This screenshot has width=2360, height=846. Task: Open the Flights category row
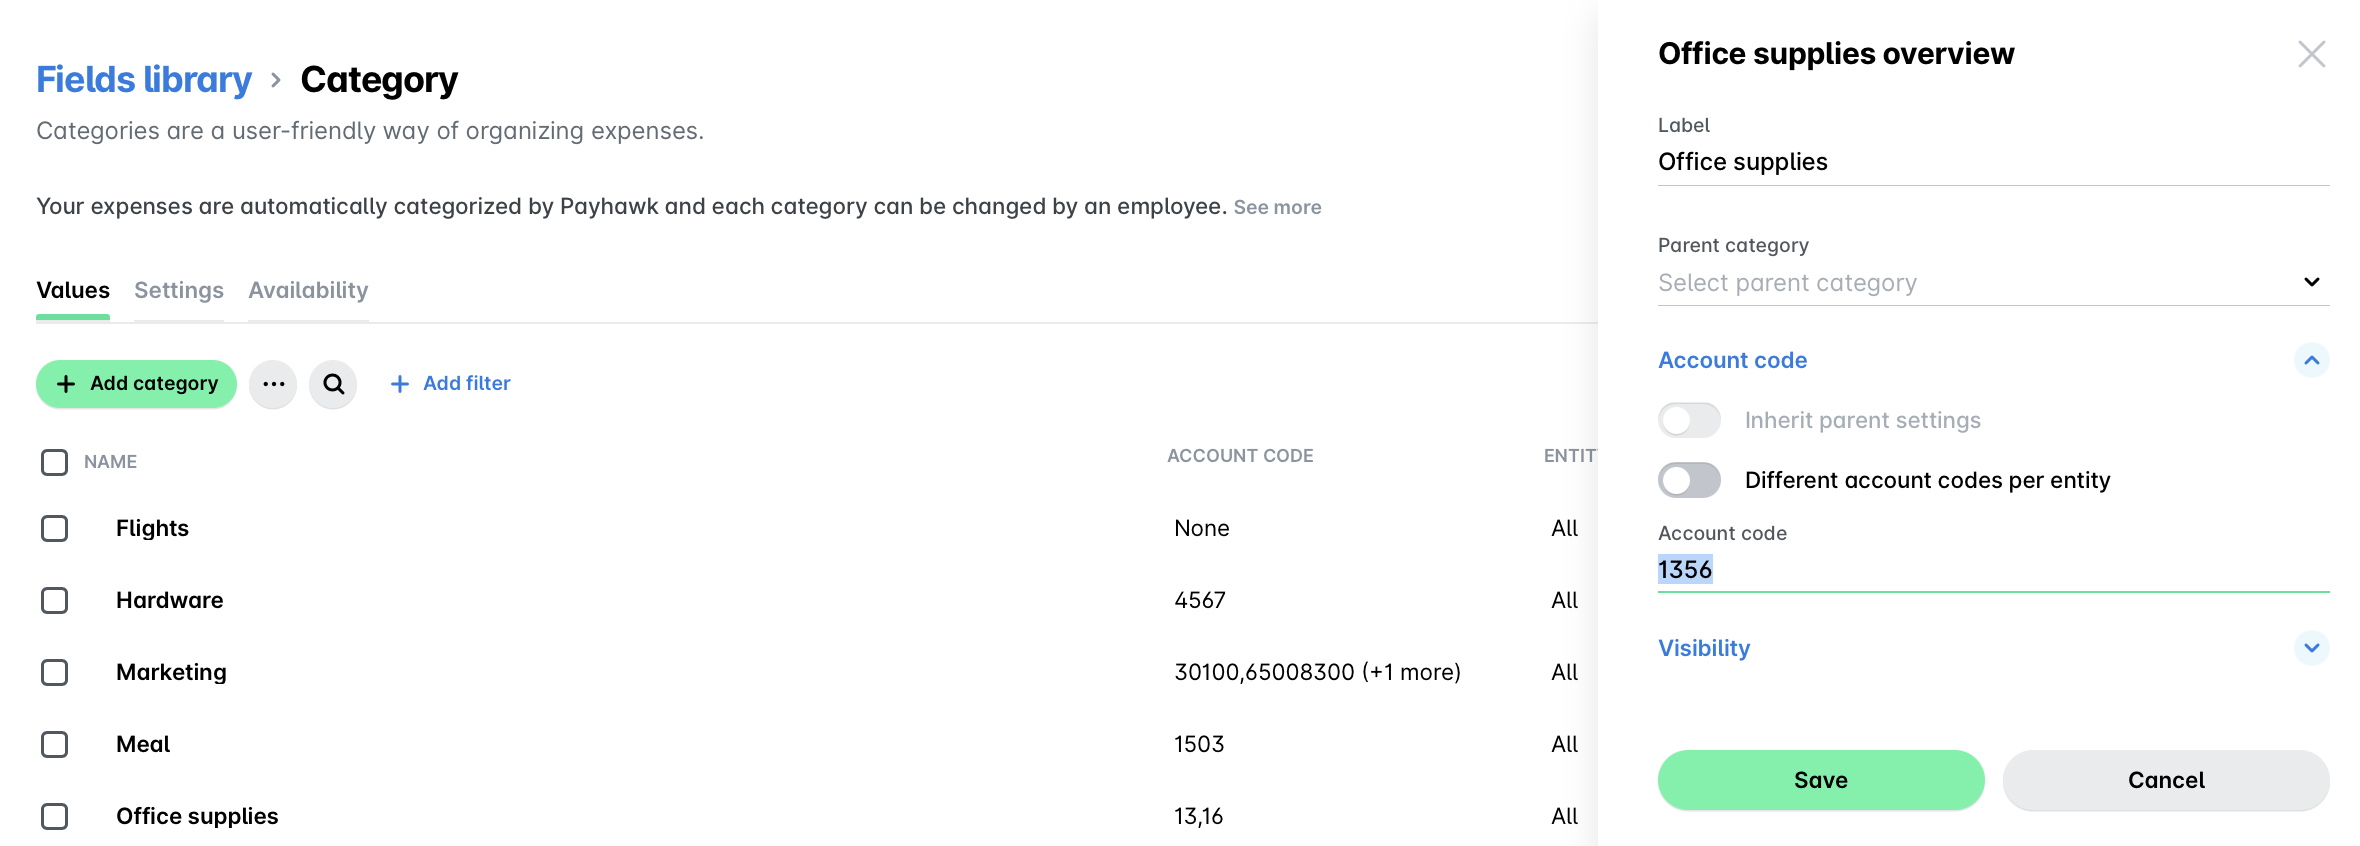152,528
